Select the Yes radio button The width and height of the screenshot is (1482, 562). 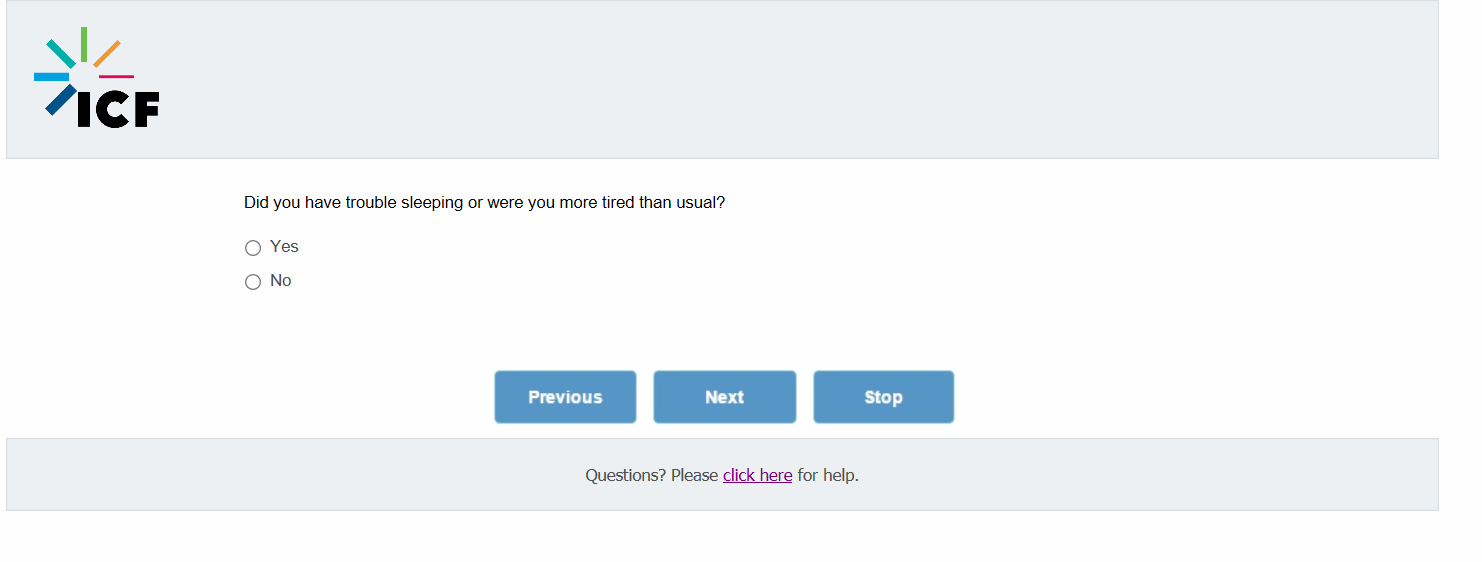pyautogui.click(x=253, y=248)
